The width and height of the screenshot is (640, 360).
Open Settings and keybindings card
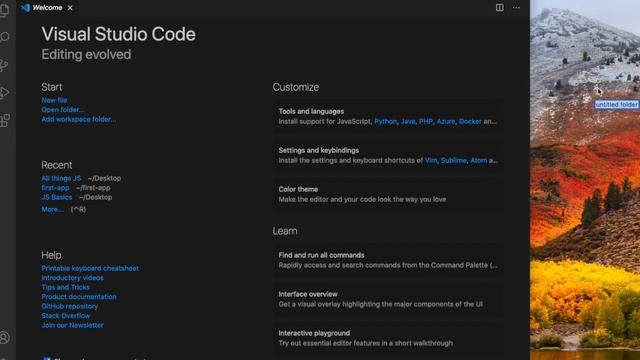(388, 155)
